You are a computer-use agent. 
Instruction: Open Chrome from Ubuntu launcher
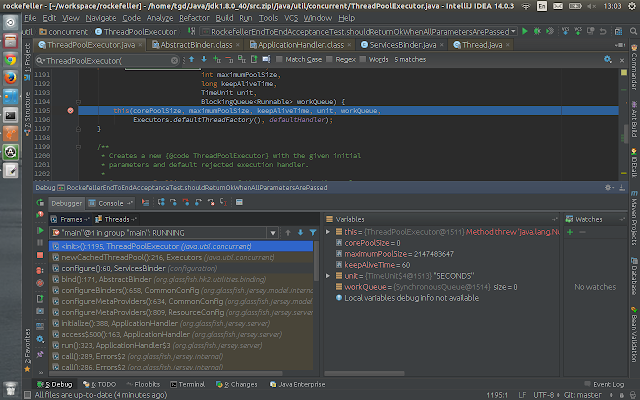tap(11, 60)
